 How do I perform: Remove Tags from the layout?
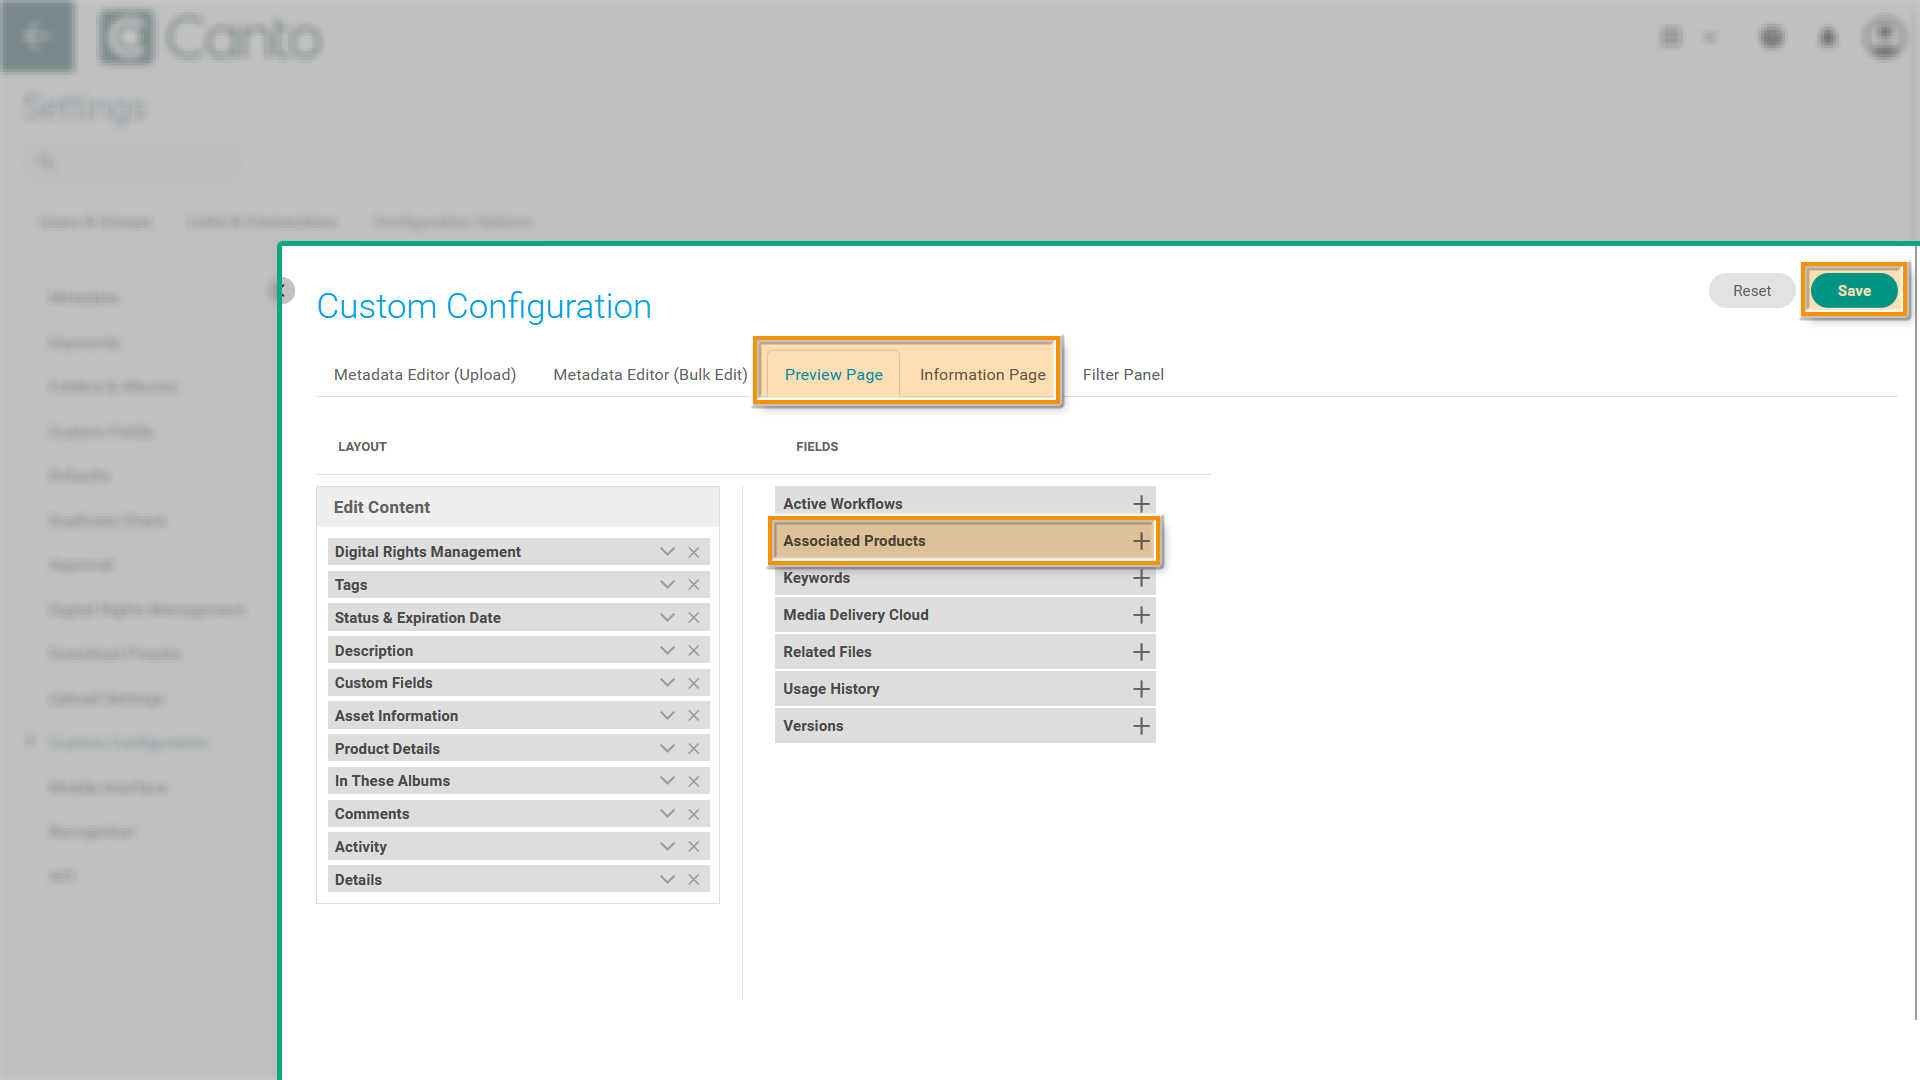click(x=693, y=585)
